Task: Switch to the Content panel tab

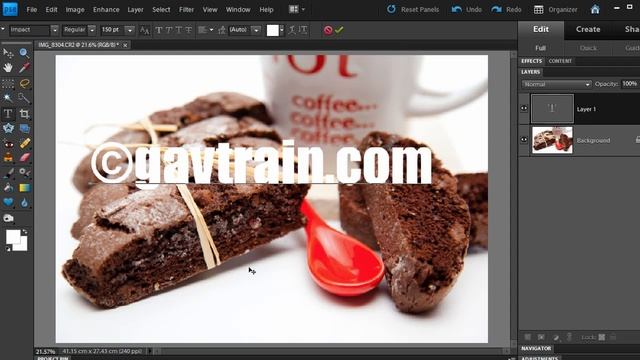Action: tap(560, 61)
